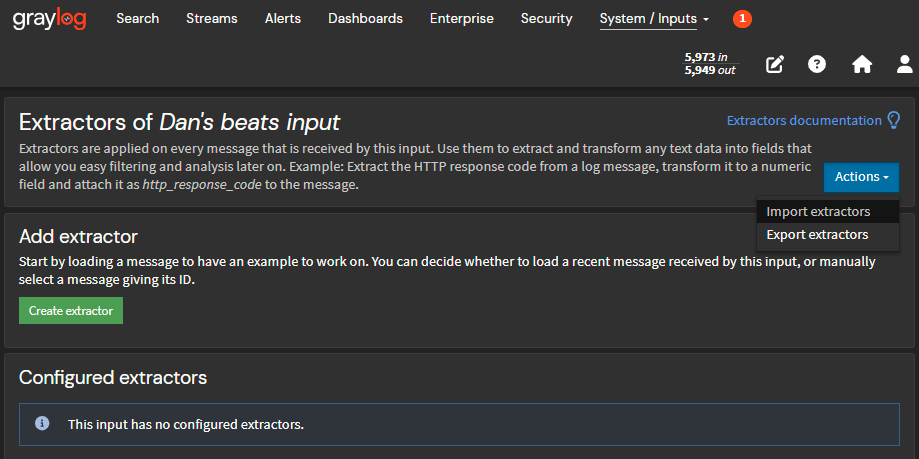919x459 pixels.
Task: Choose Export extractors from the menu
Action: [817, 235]
